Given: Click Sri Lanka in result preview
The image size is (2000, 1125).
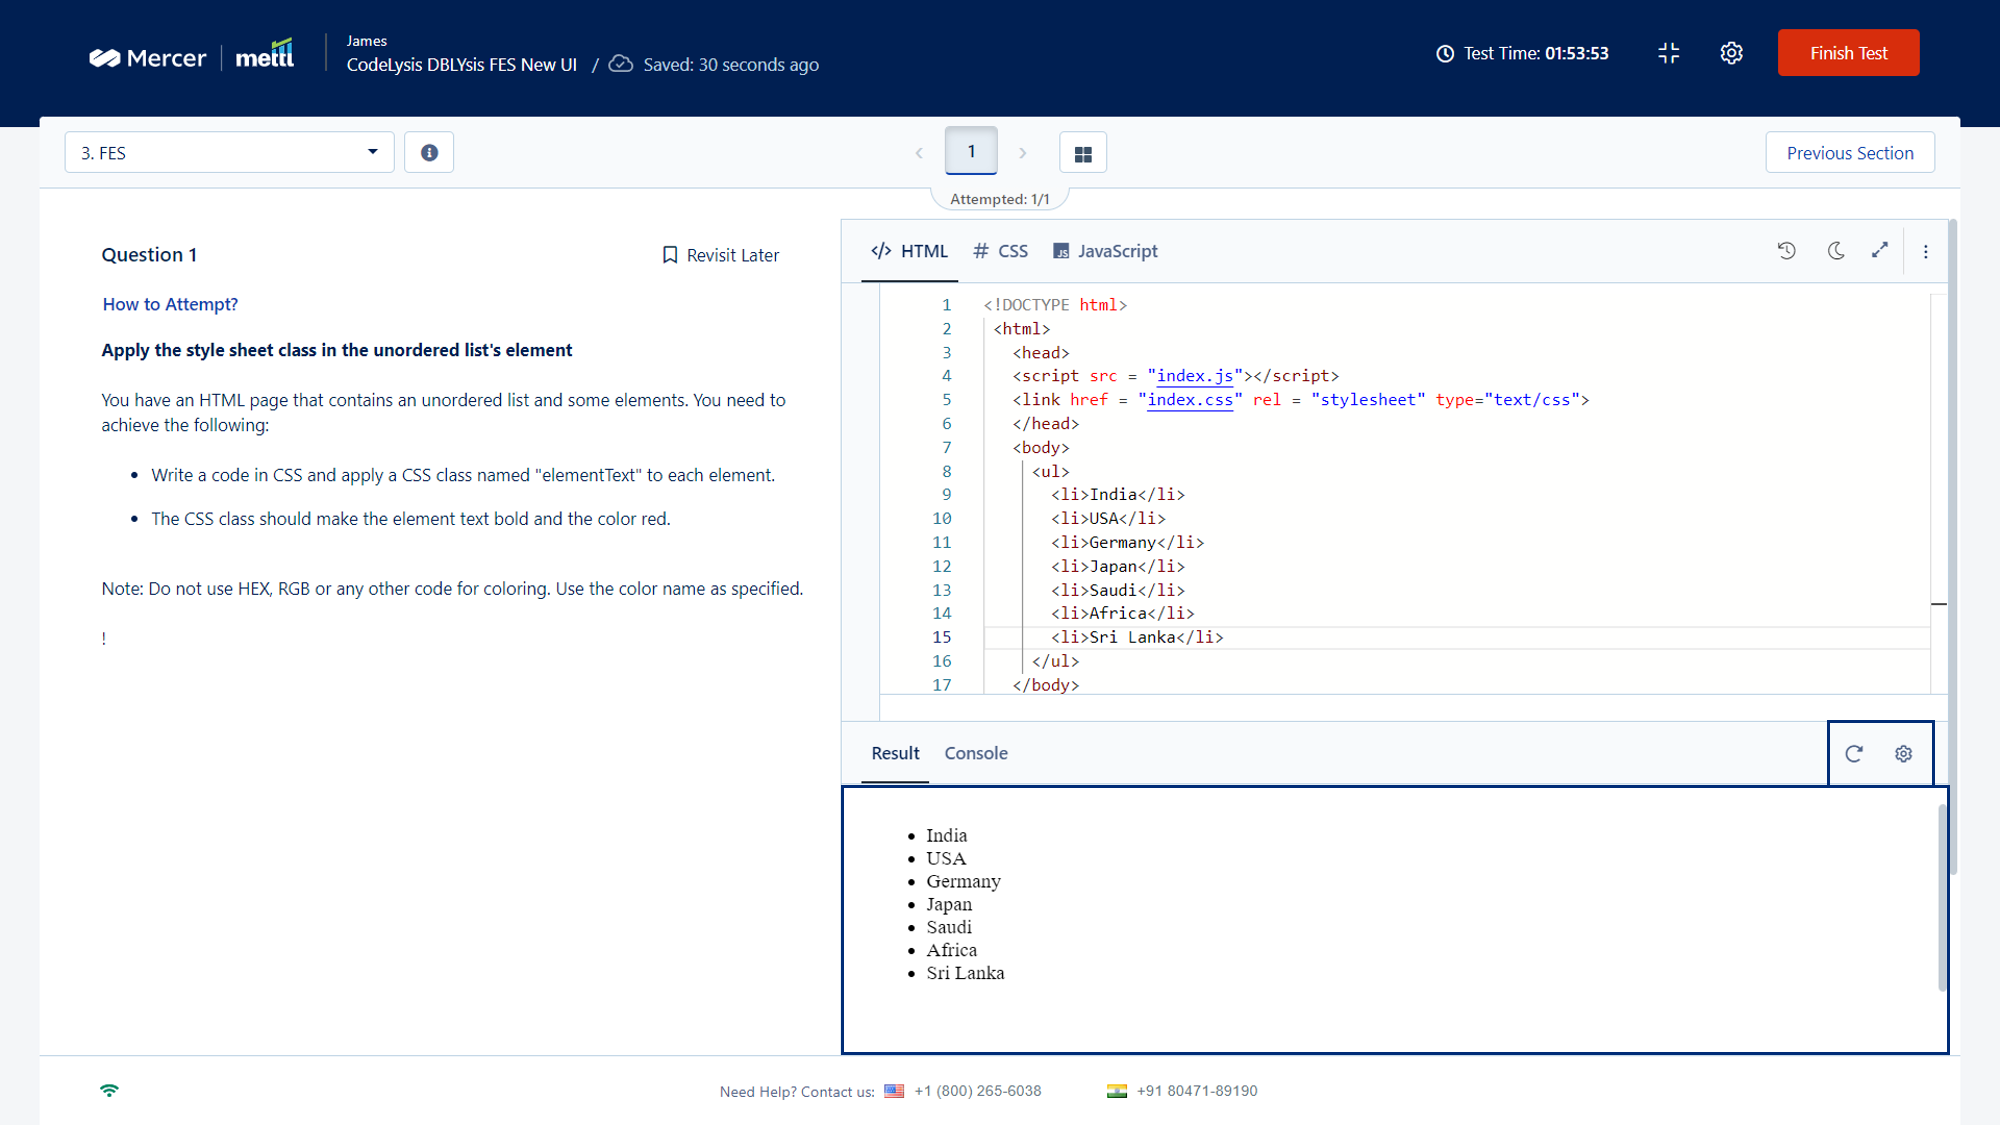Looking at the screenshot, I should click(x=965, y=973).
